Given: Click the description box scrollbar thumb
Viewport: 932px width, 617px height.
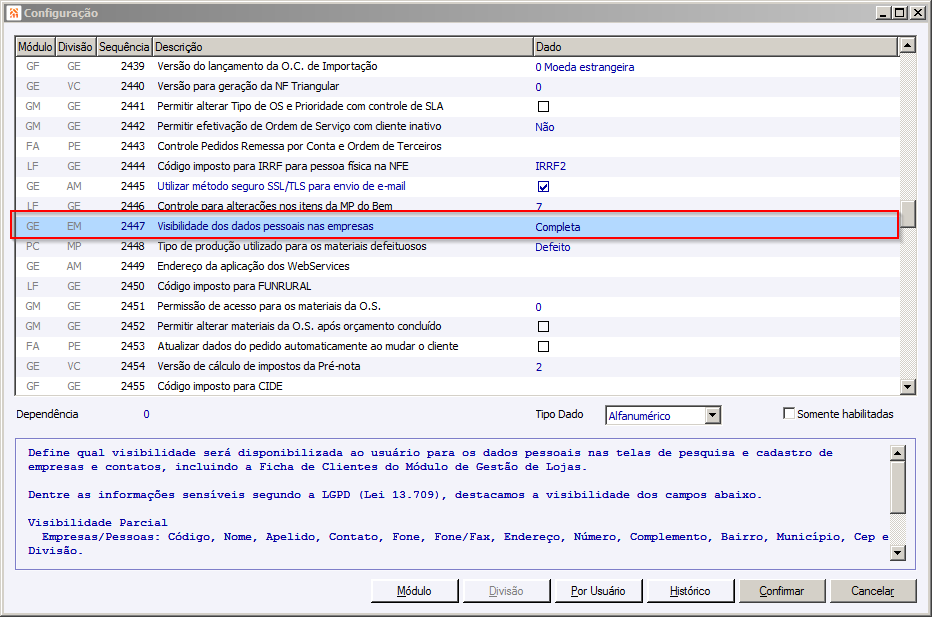Looking at the screenshot, I should click(x=898, y=487).
